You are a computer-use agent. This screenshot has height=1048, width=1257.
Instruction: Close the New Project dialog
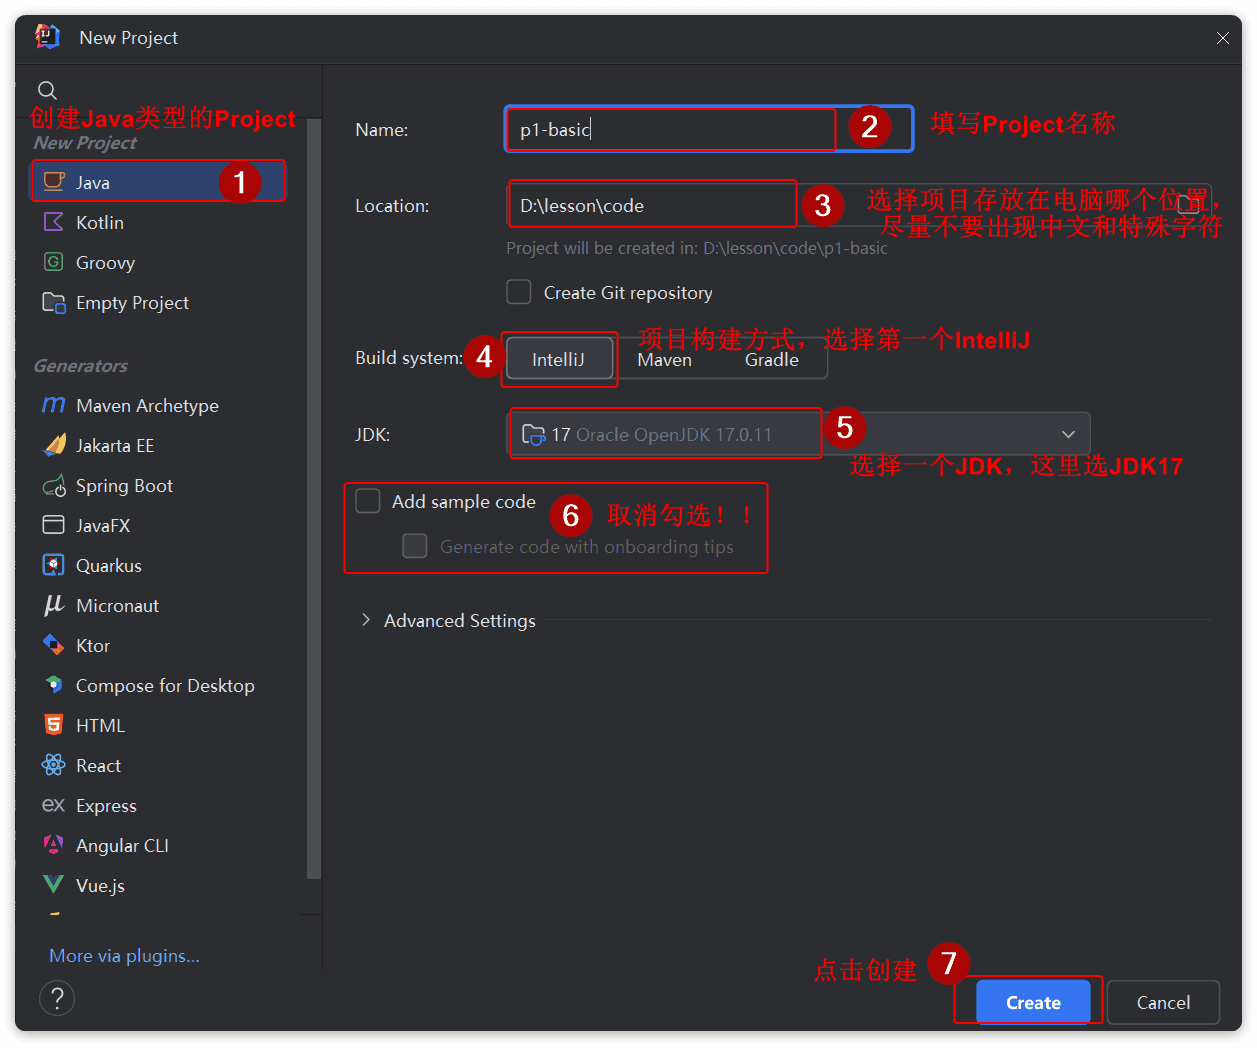click(1222, 38)
